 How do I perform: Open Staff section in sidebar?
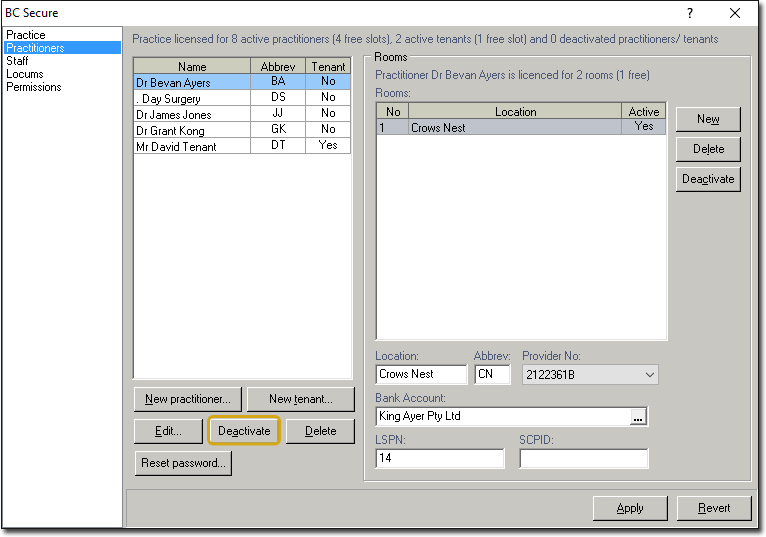pos(17,61)
